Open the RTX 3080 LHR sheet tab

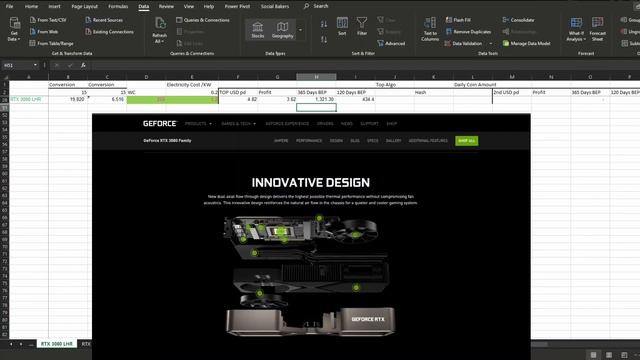57,344
